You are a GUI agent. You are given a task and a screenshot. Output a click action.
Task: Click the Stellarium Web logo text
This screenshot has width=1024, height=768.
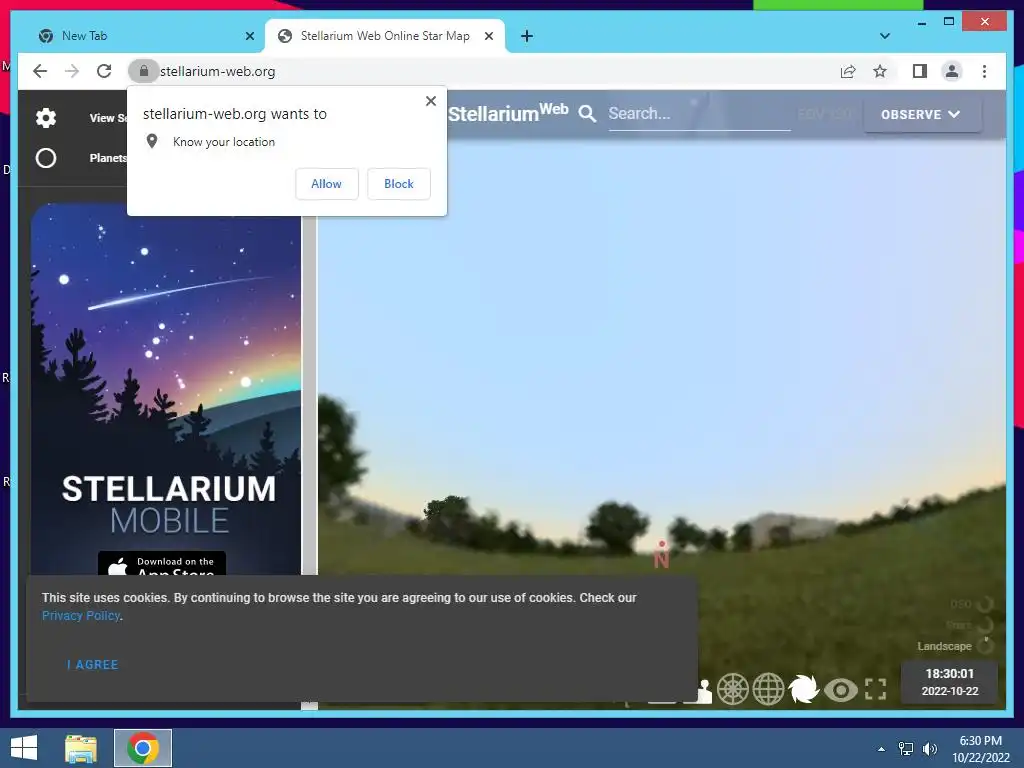(x=508, y=112)
